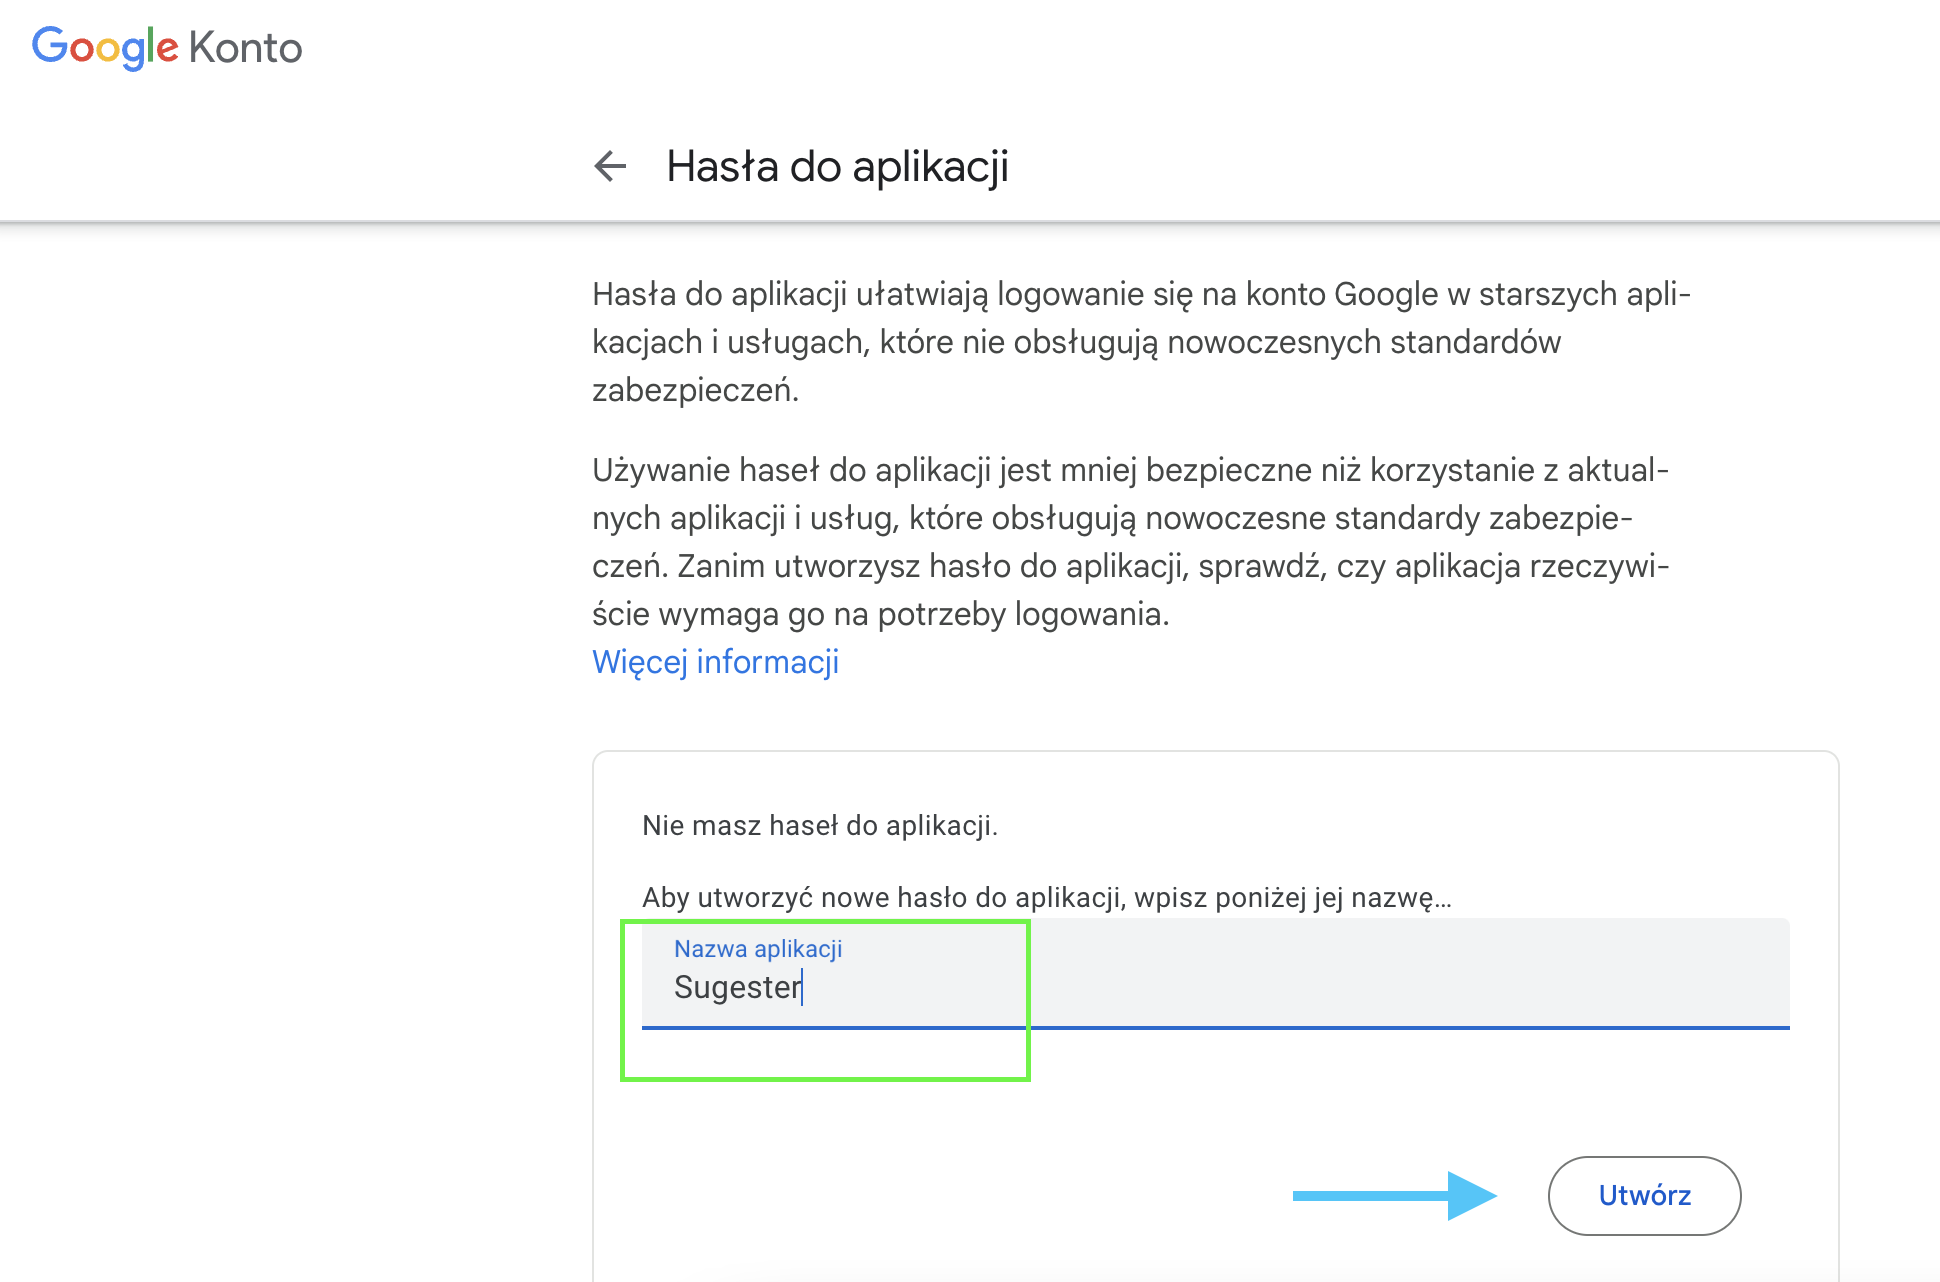This screenshot has width=1940, height=1282.
Task: Click the Google logo
Action: click(105, 46)
